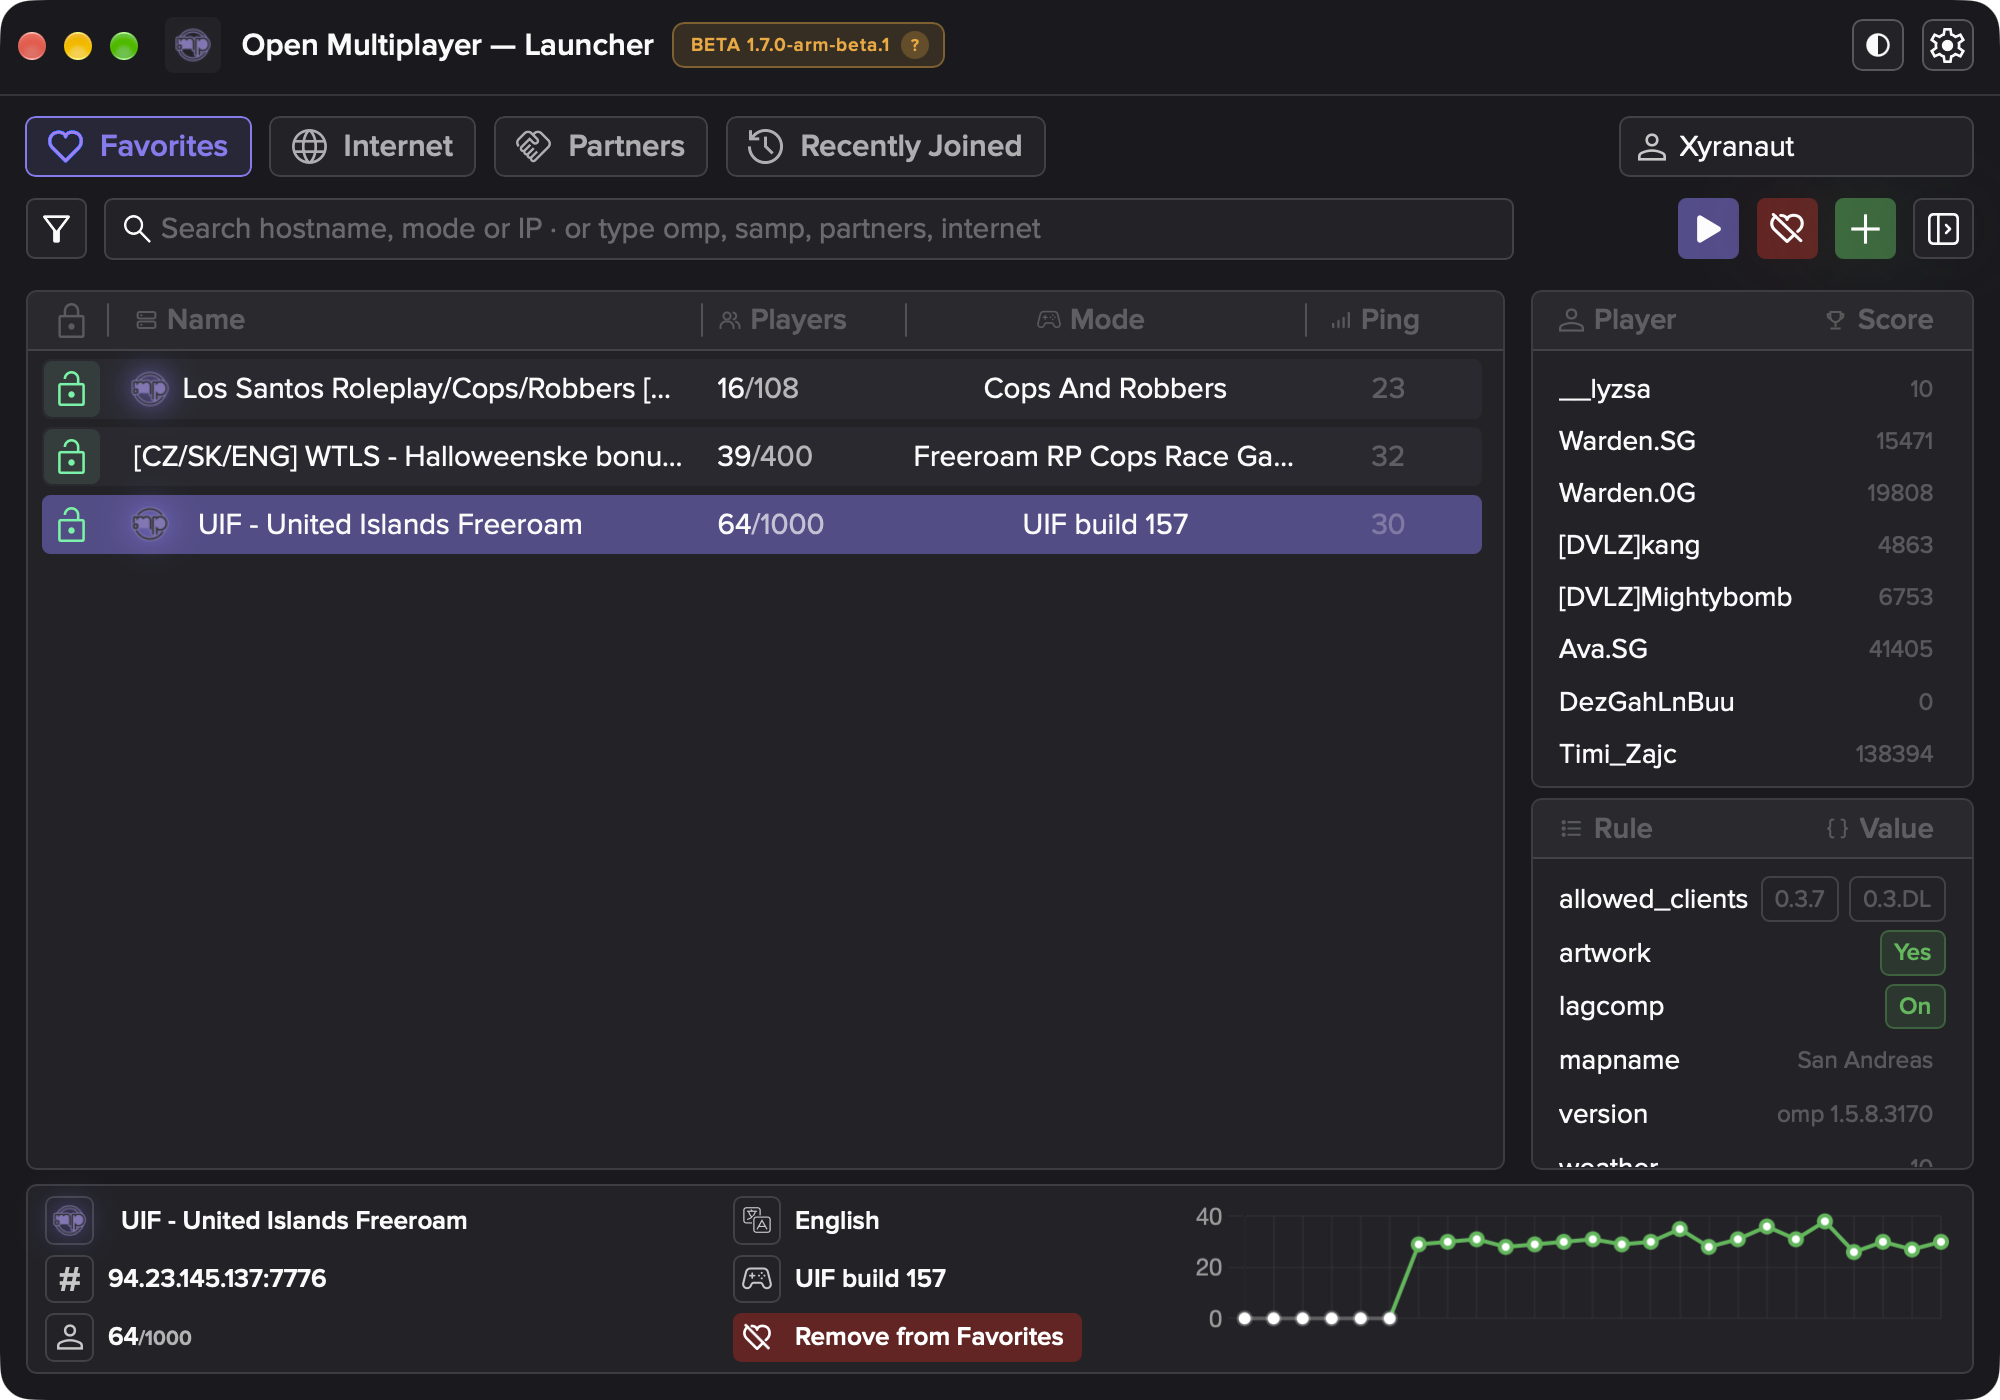The image size is (2000, 1400).
Task: Click the unlocked padlock on Los Santos row
Action: (x=71, y=388)
